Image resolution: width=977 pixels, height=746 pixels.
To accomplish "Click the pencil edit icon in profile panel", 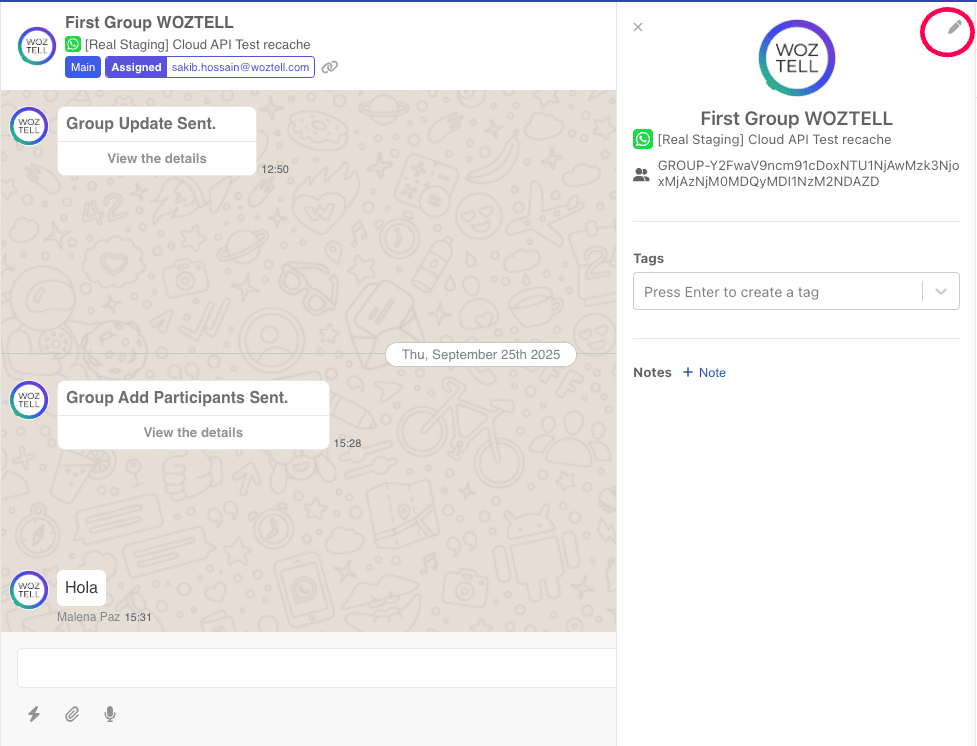I will click(x=954, y=28).
